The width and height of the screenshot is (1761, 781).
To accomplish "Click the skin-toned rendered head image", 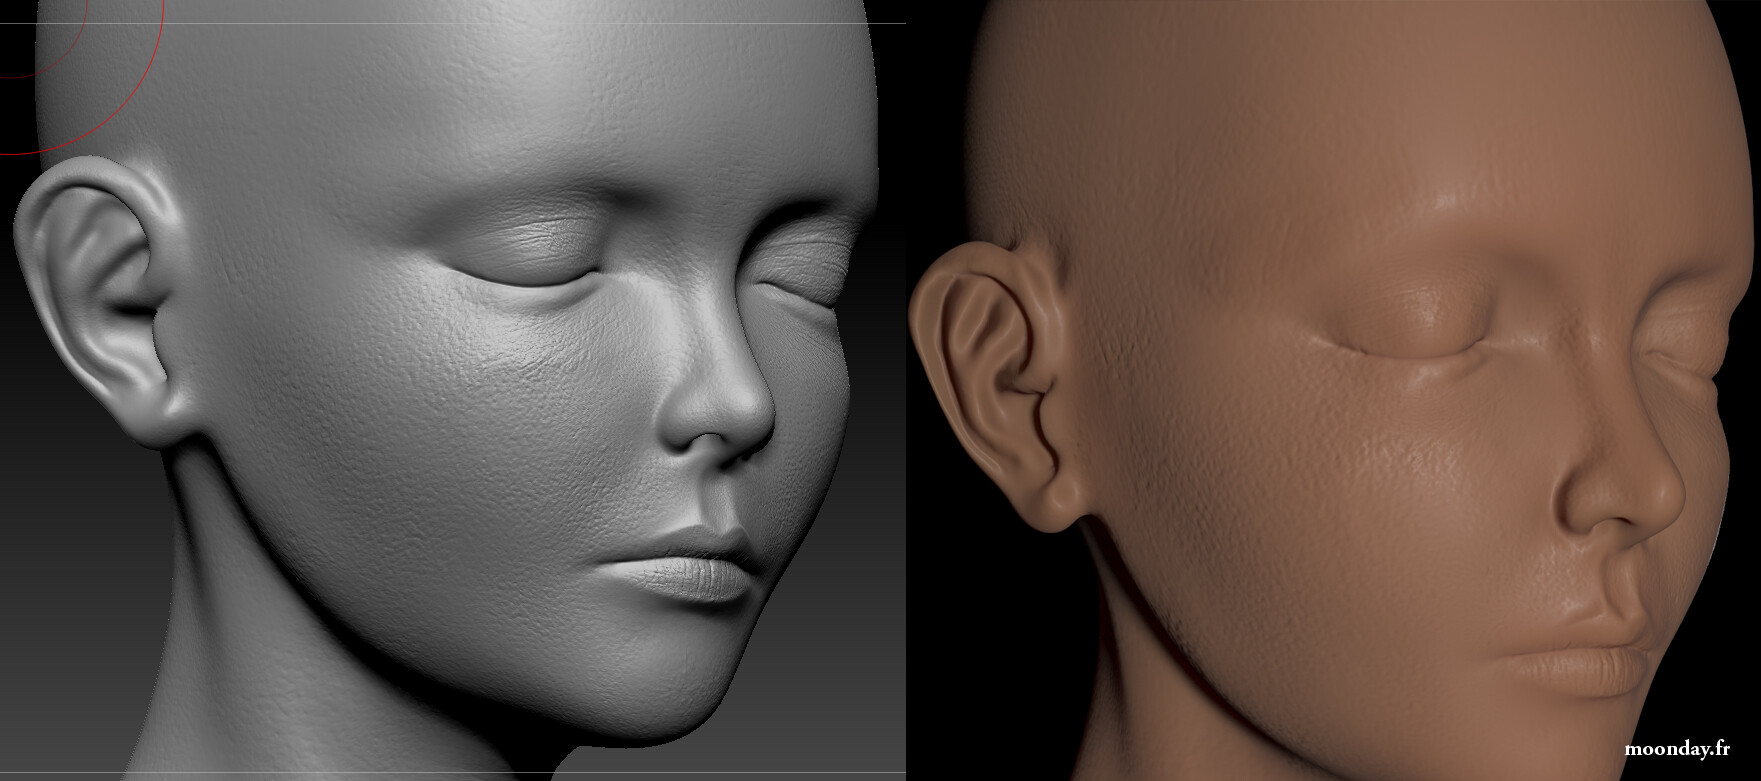I will 1334,390.
